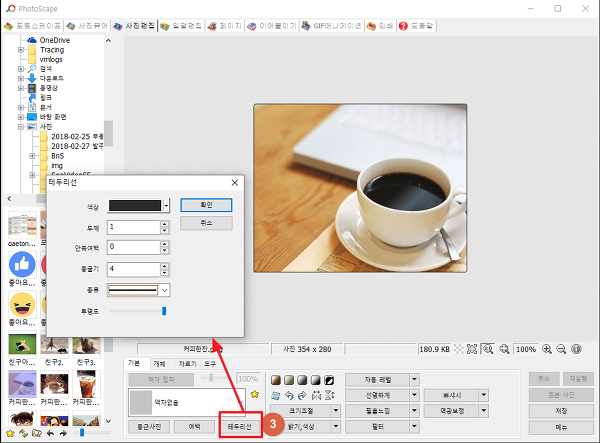Click the star icon beside frame list
Image resolution: width=600 pixels, height=443 pixels.
[x=254, y=394]
